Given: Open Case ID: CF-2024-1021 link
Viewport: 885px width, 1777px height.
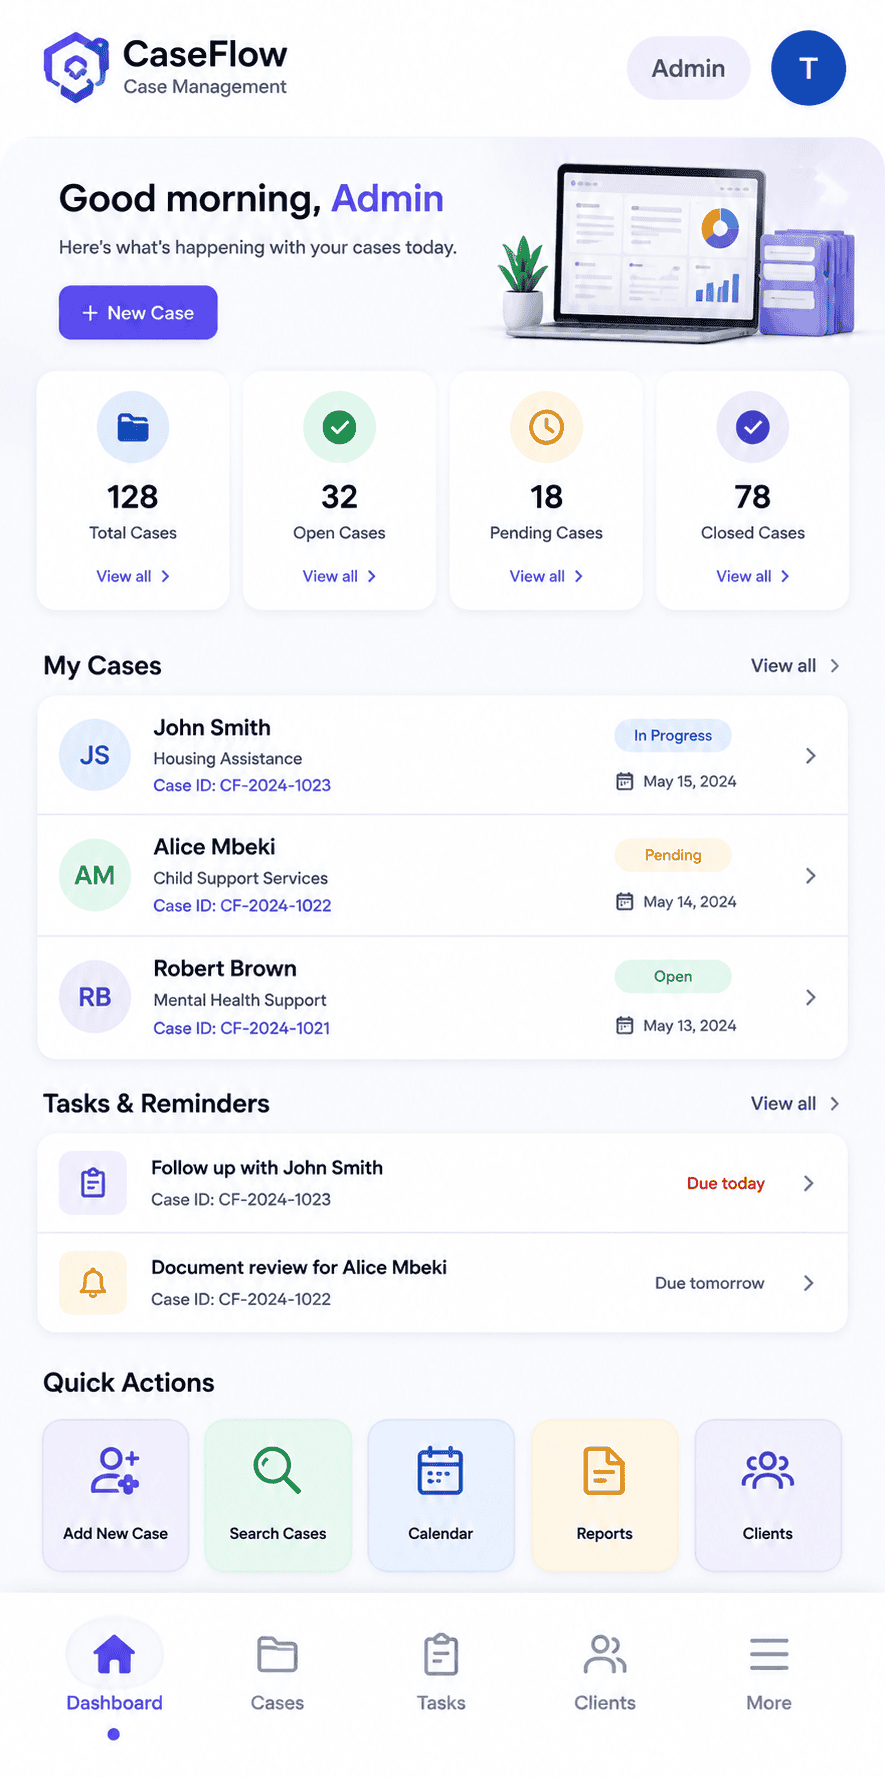Looking at the screenshot, I should pyautogui.click(x=242, y=1028).
